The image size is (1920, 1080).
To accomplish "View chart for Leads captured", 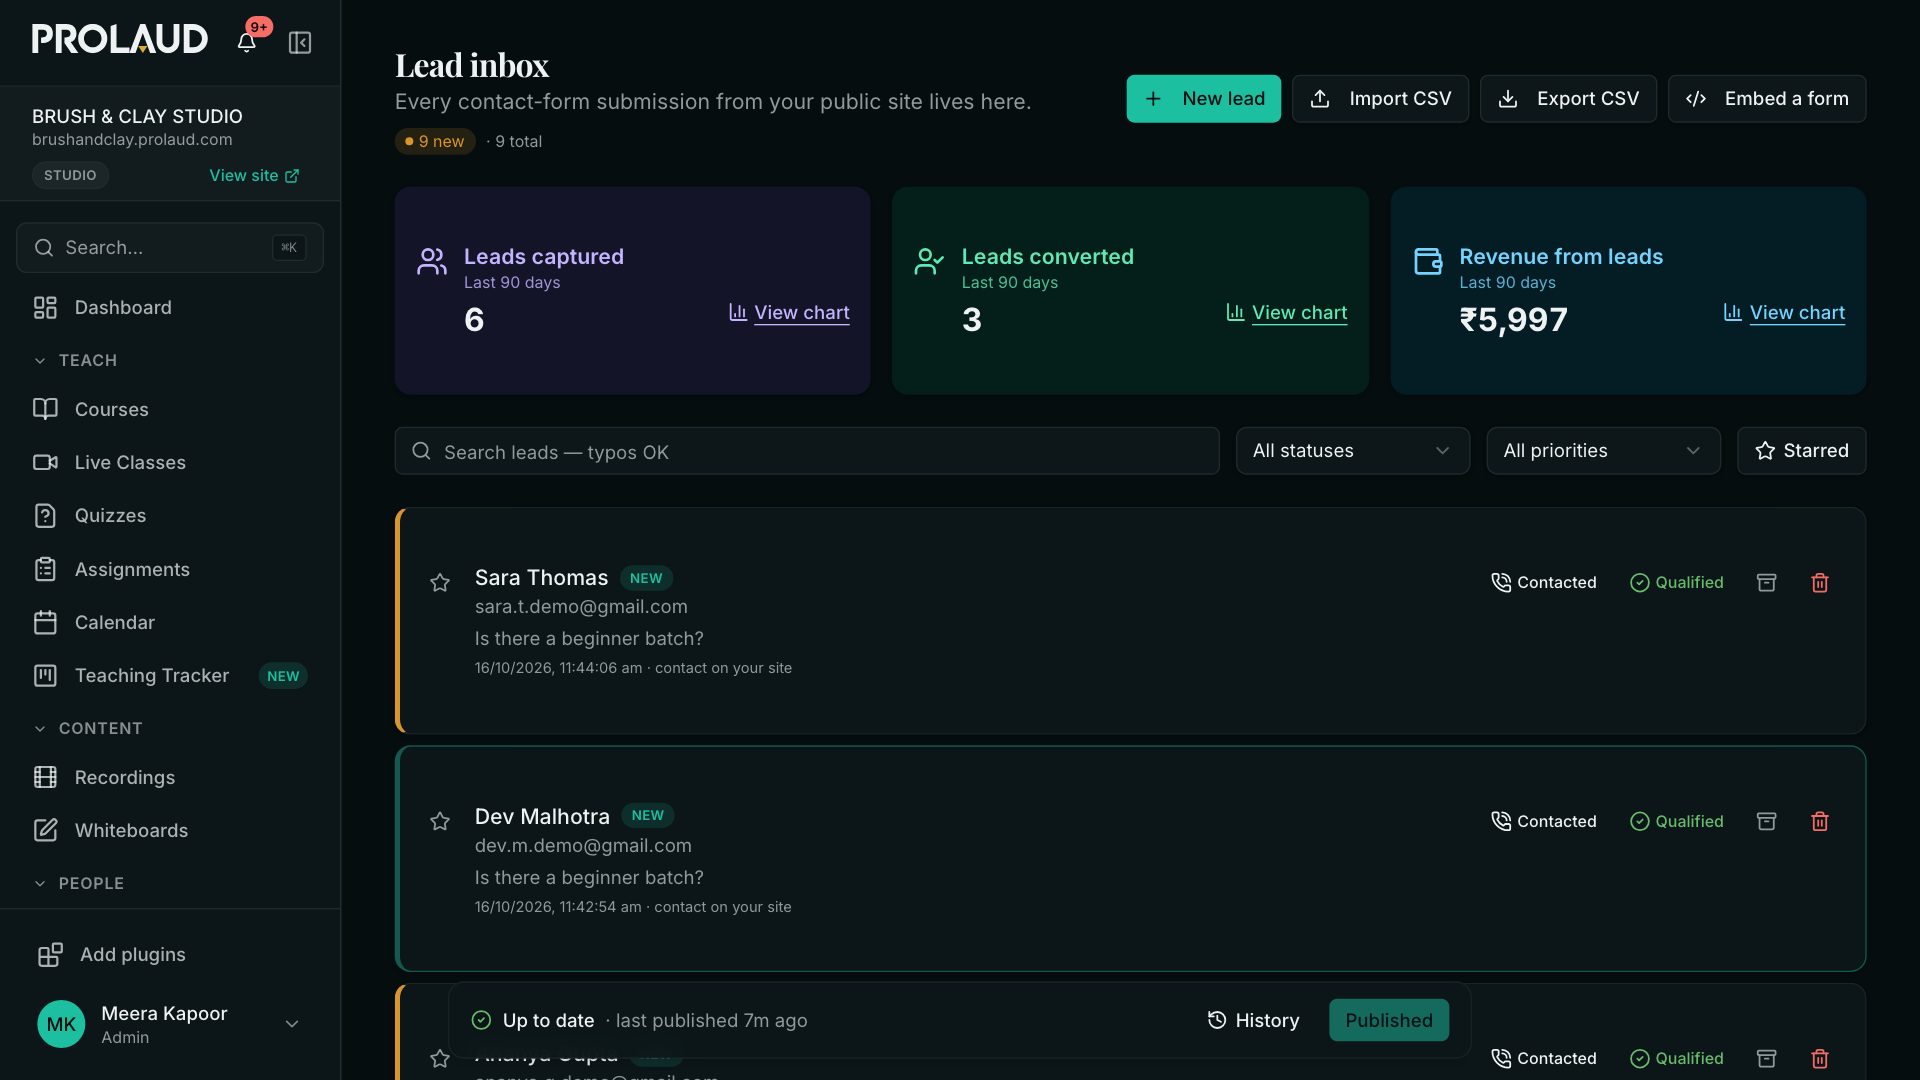I will [x=789, y=312].
